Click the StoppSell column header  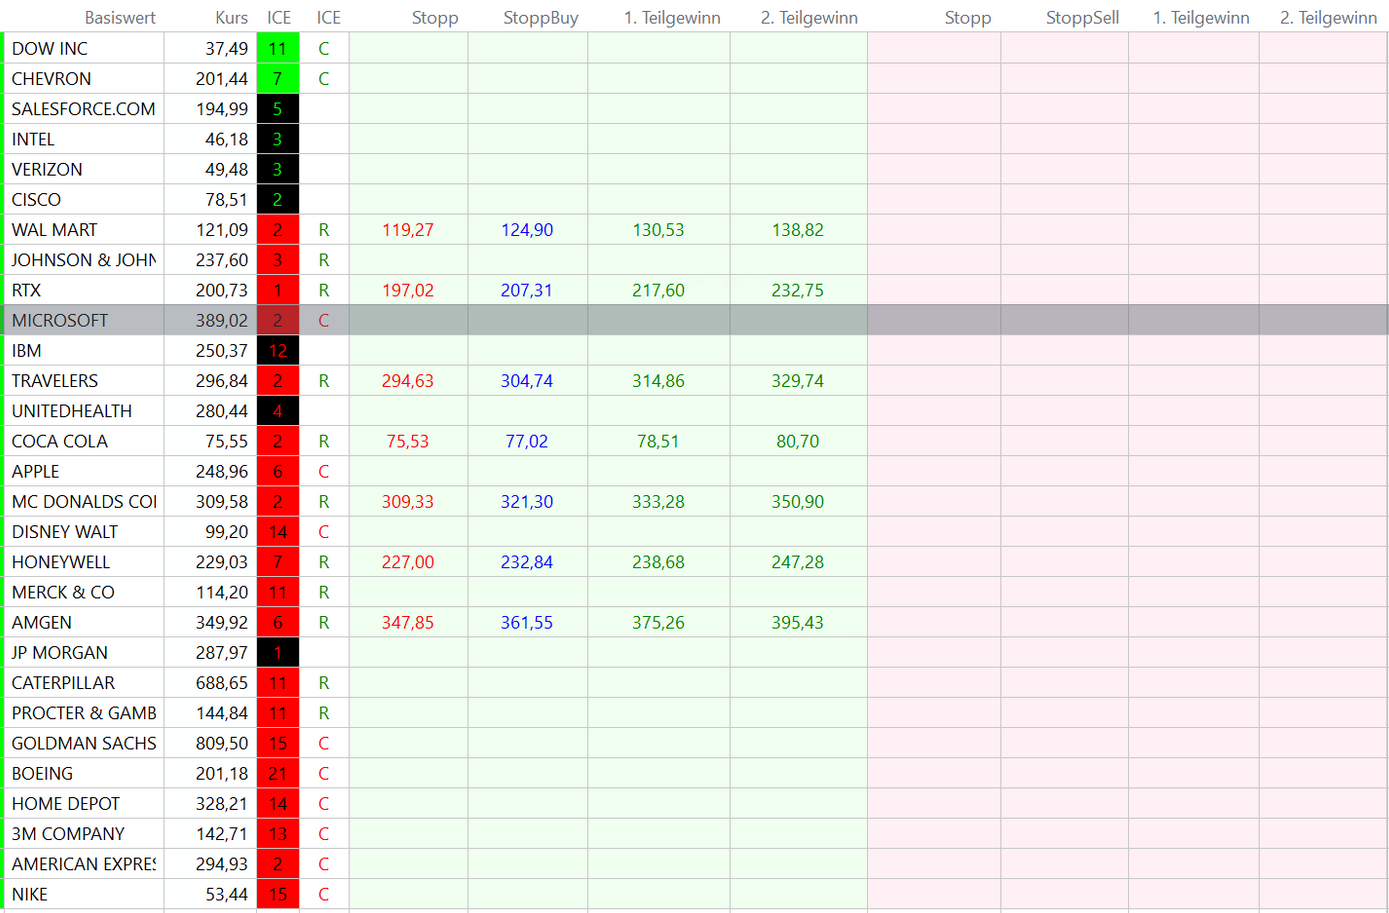point(1082,17)
